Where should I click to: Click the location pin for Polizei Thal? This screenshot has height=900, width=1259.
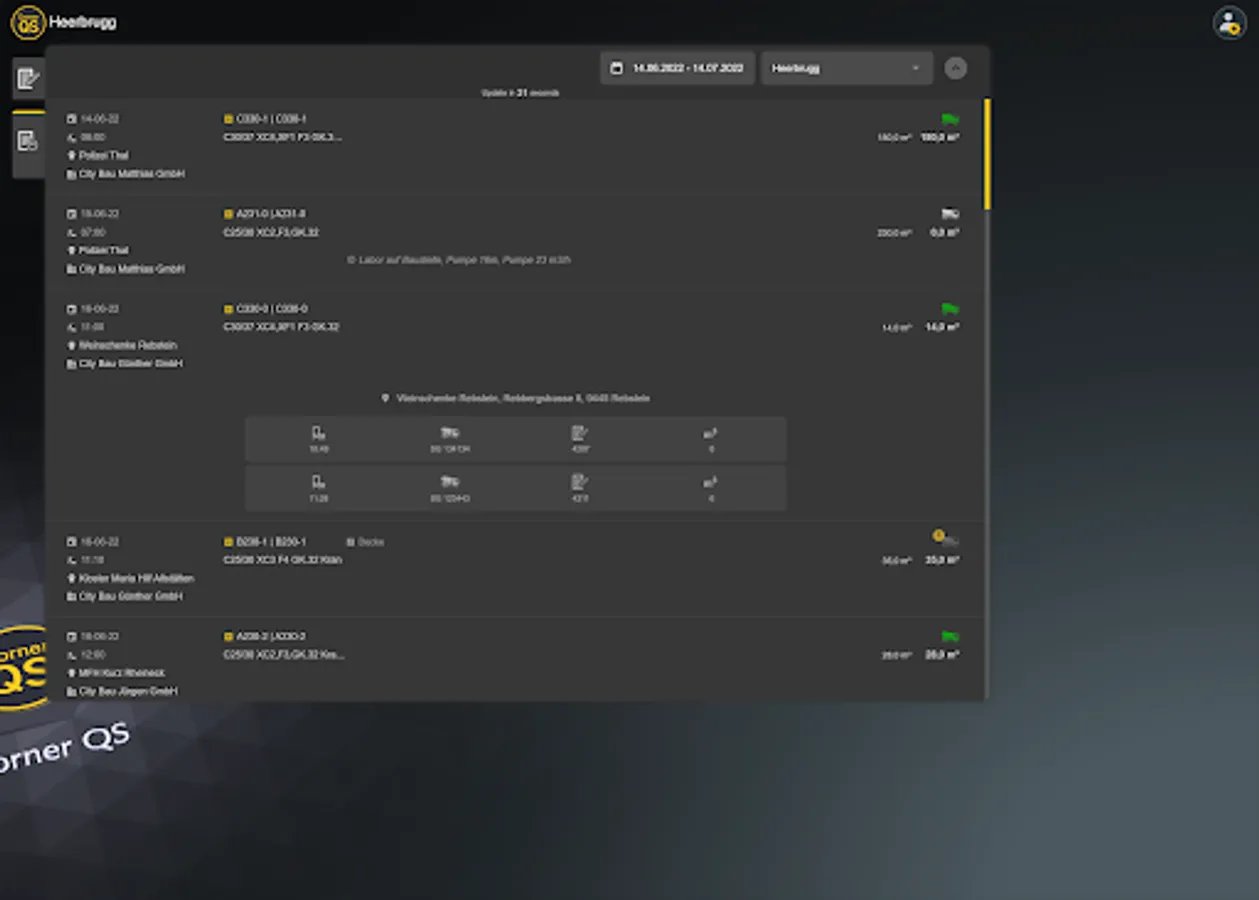pyautogui.click(x=71, y=155)
